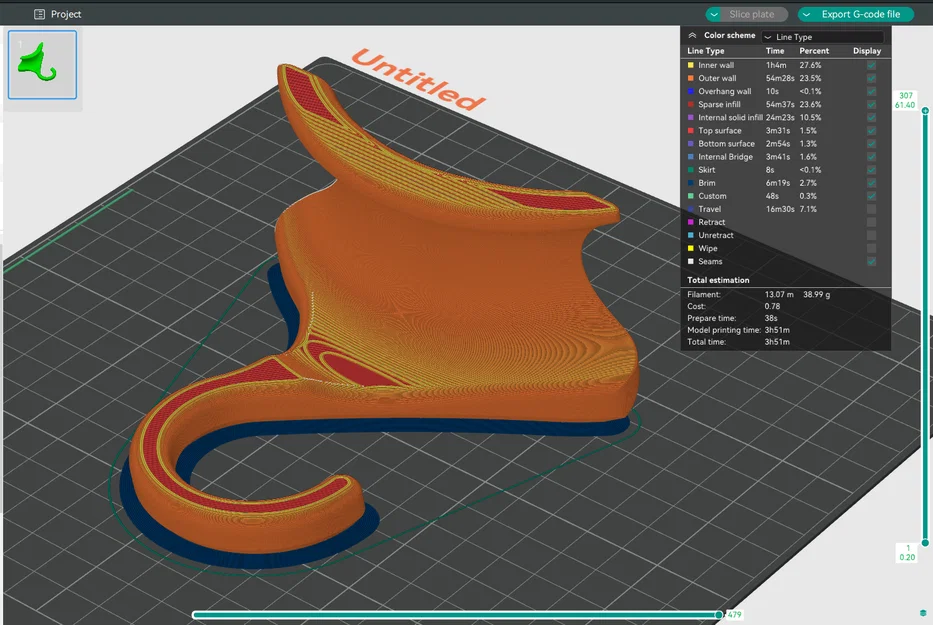Toggle the Seams display checkbox
933x625 pixels.
coord(872,261)
